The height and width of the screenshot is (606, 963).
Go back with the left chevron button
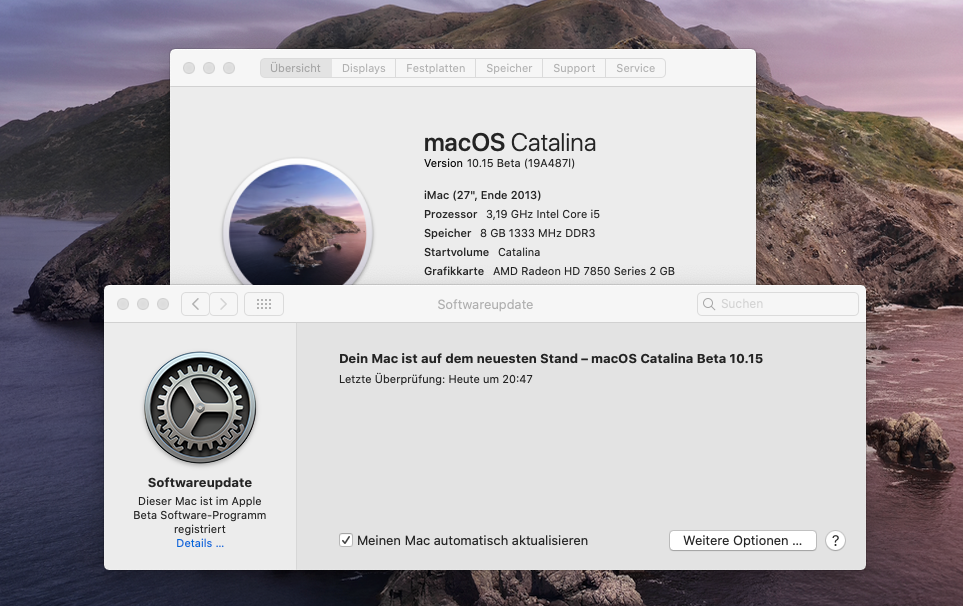coord(195,304)
